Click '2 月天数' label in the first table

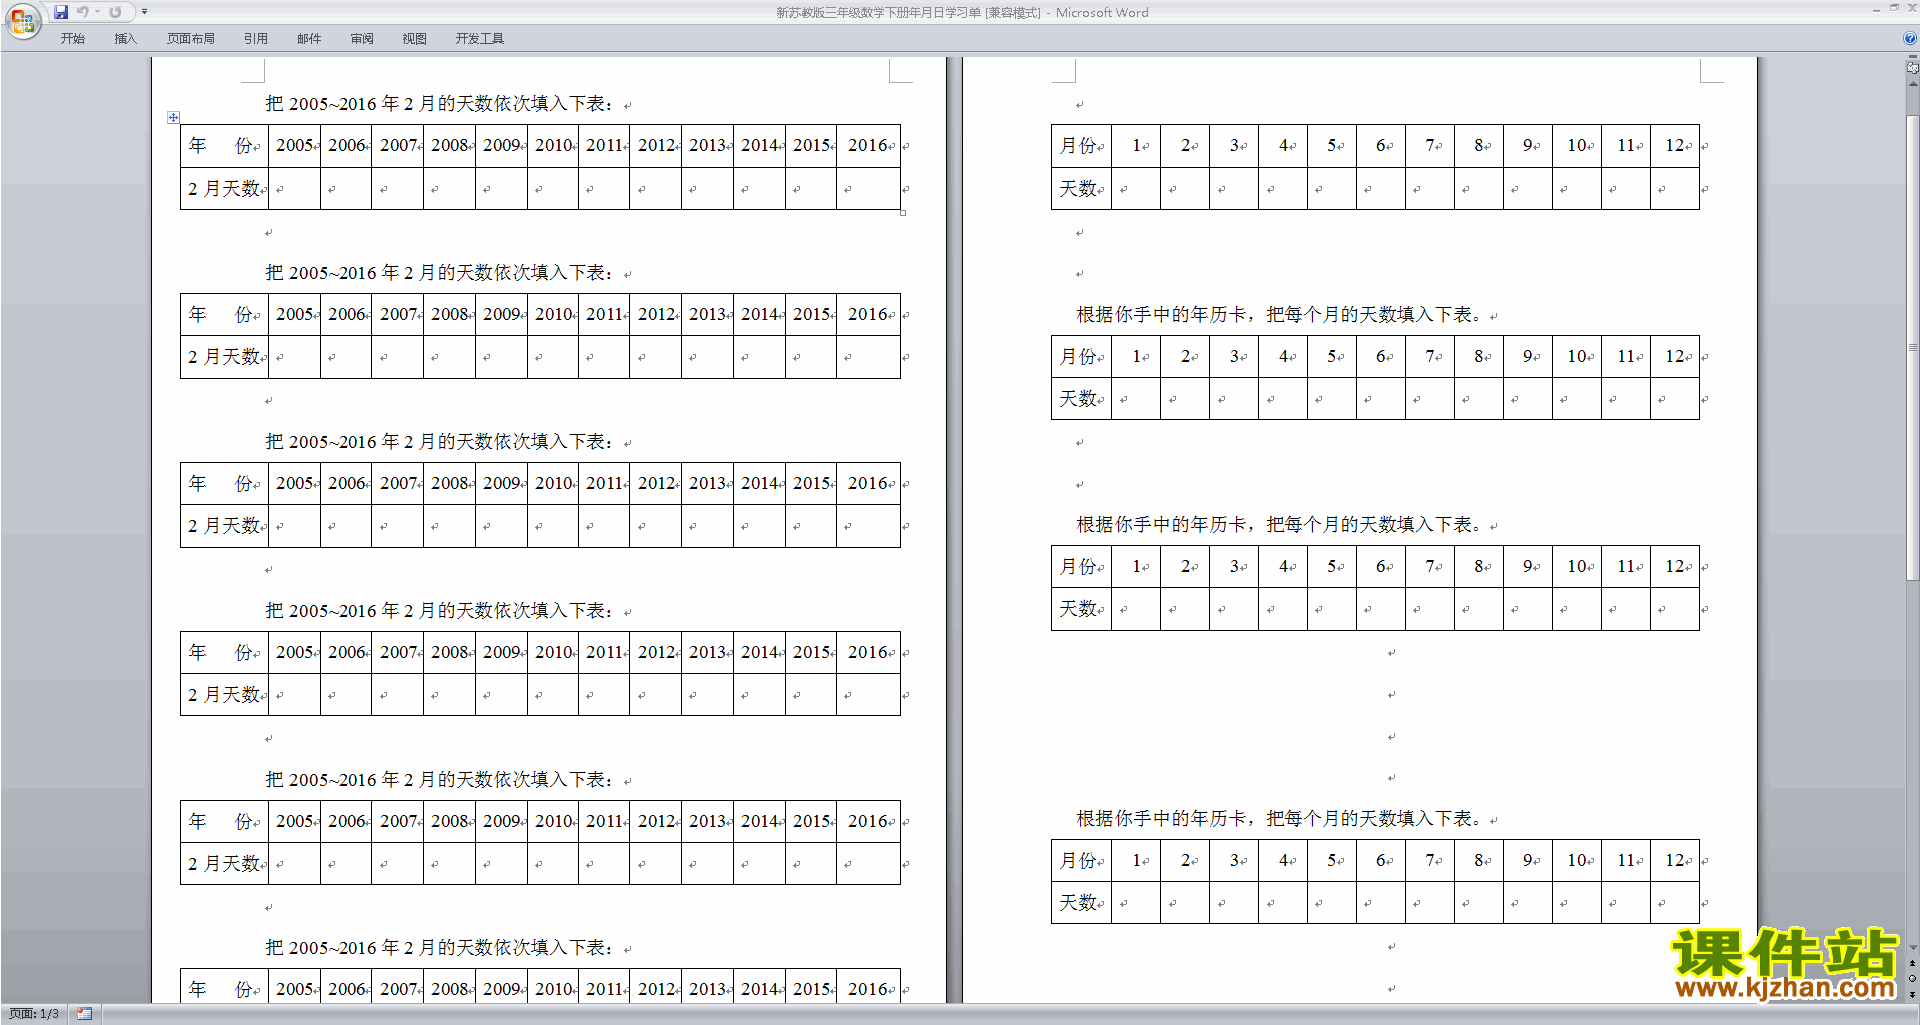(x=224, y=188)
